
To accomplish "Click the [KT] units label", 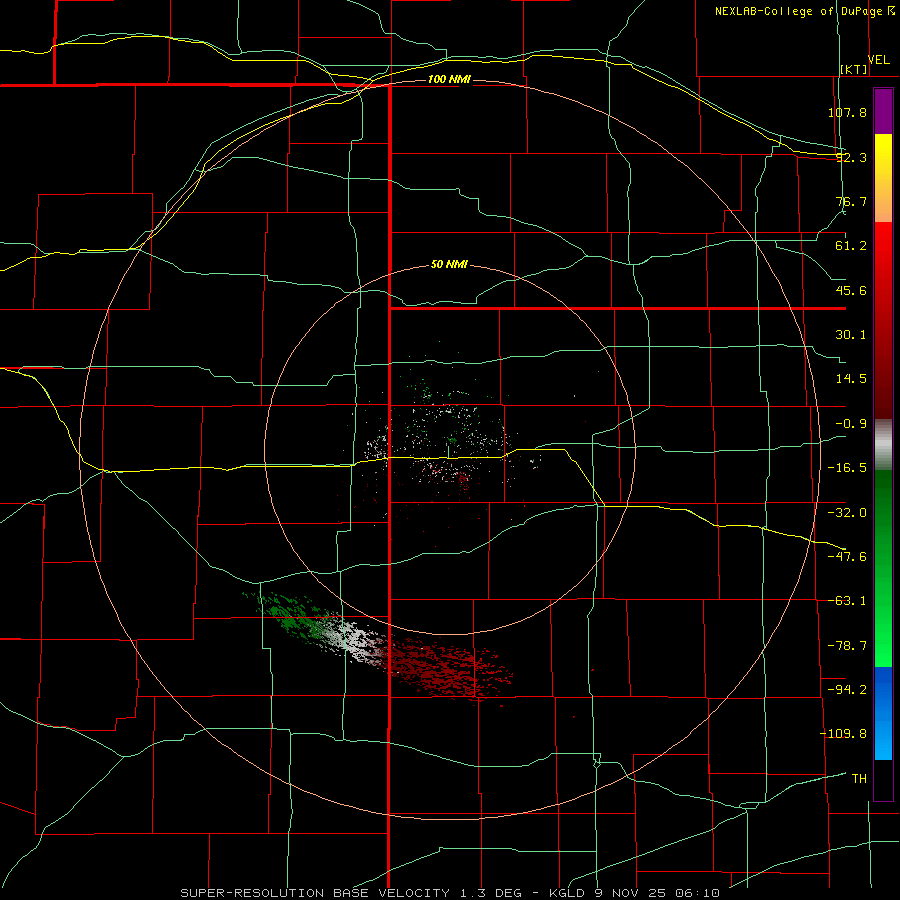I will pos(854,69).
